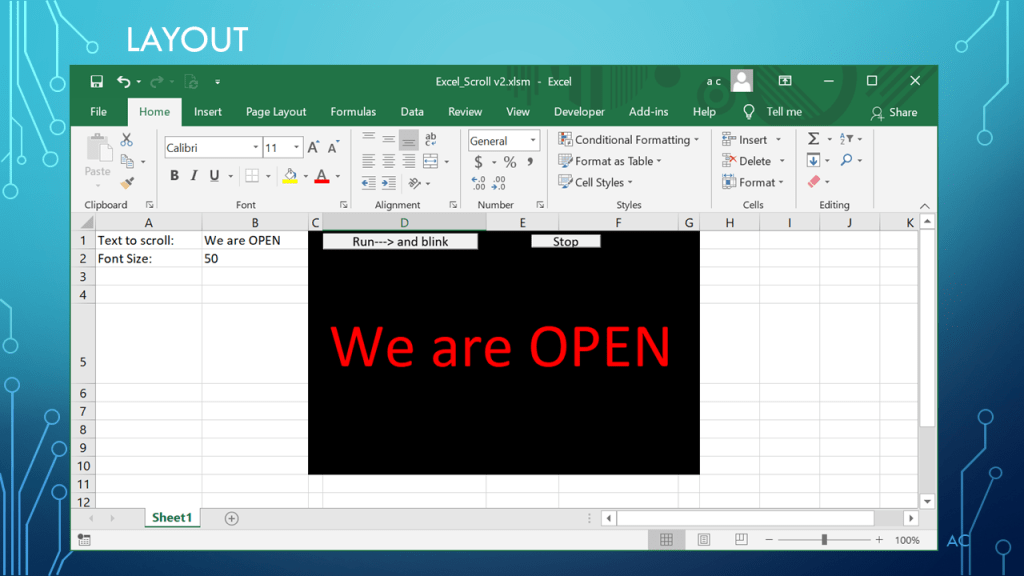Viewport: 1024px width, 576px height.
Task: Select the Conditional Formatting icon
Action: pyautogui.click(x=566, y=140)
